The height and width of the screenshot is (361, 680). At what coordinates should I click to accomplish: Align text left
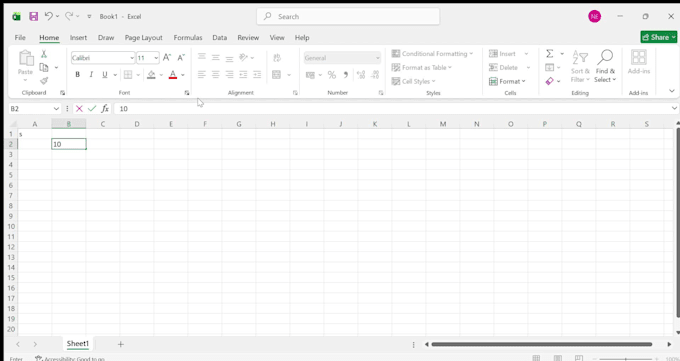tap(202, 75)
